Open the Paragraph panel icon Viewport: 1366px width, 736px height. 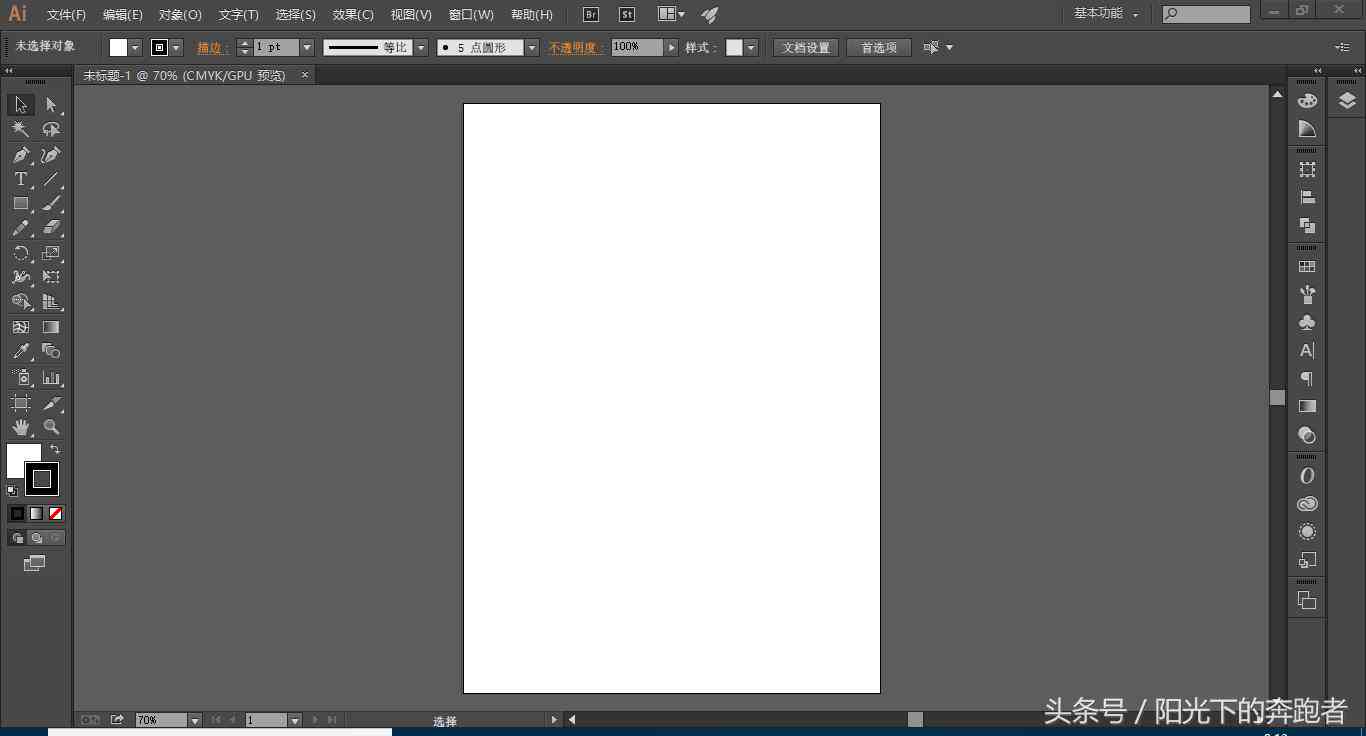point(1307,378)
